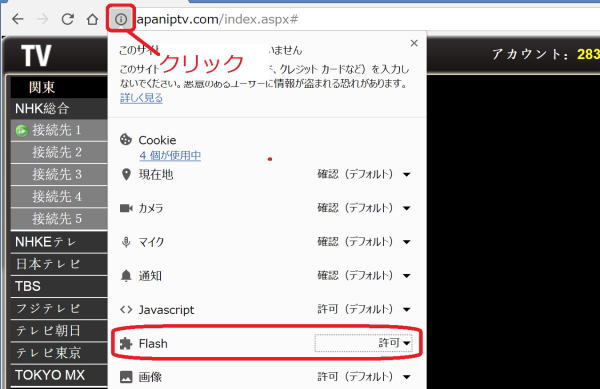Image resolution: width=600 pixels, height=389 pixels.
Task: Open the 4 個が使用中 cookies link
Action: tap(170, 155)
